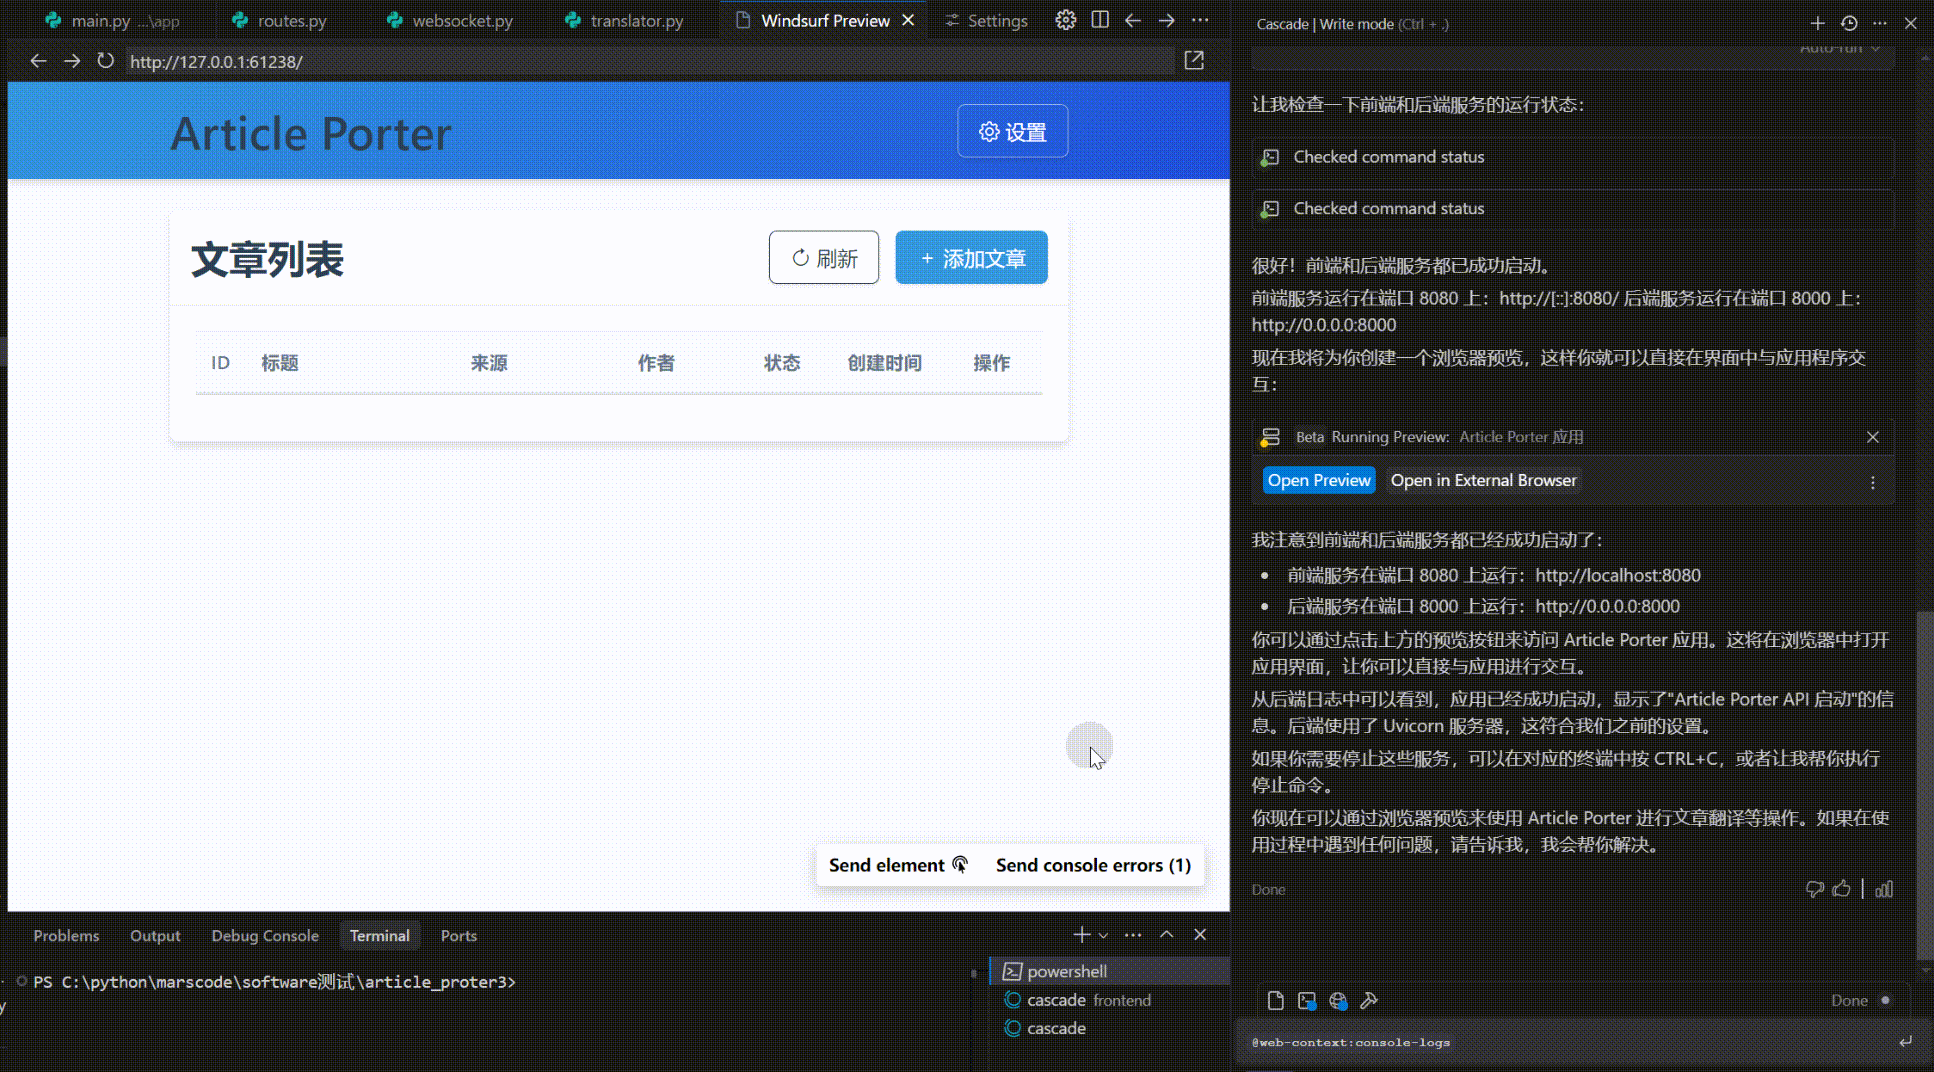Click the browser address bar URL field
Viewport: 1934px width, 1072px height.
tap(400, 61)
